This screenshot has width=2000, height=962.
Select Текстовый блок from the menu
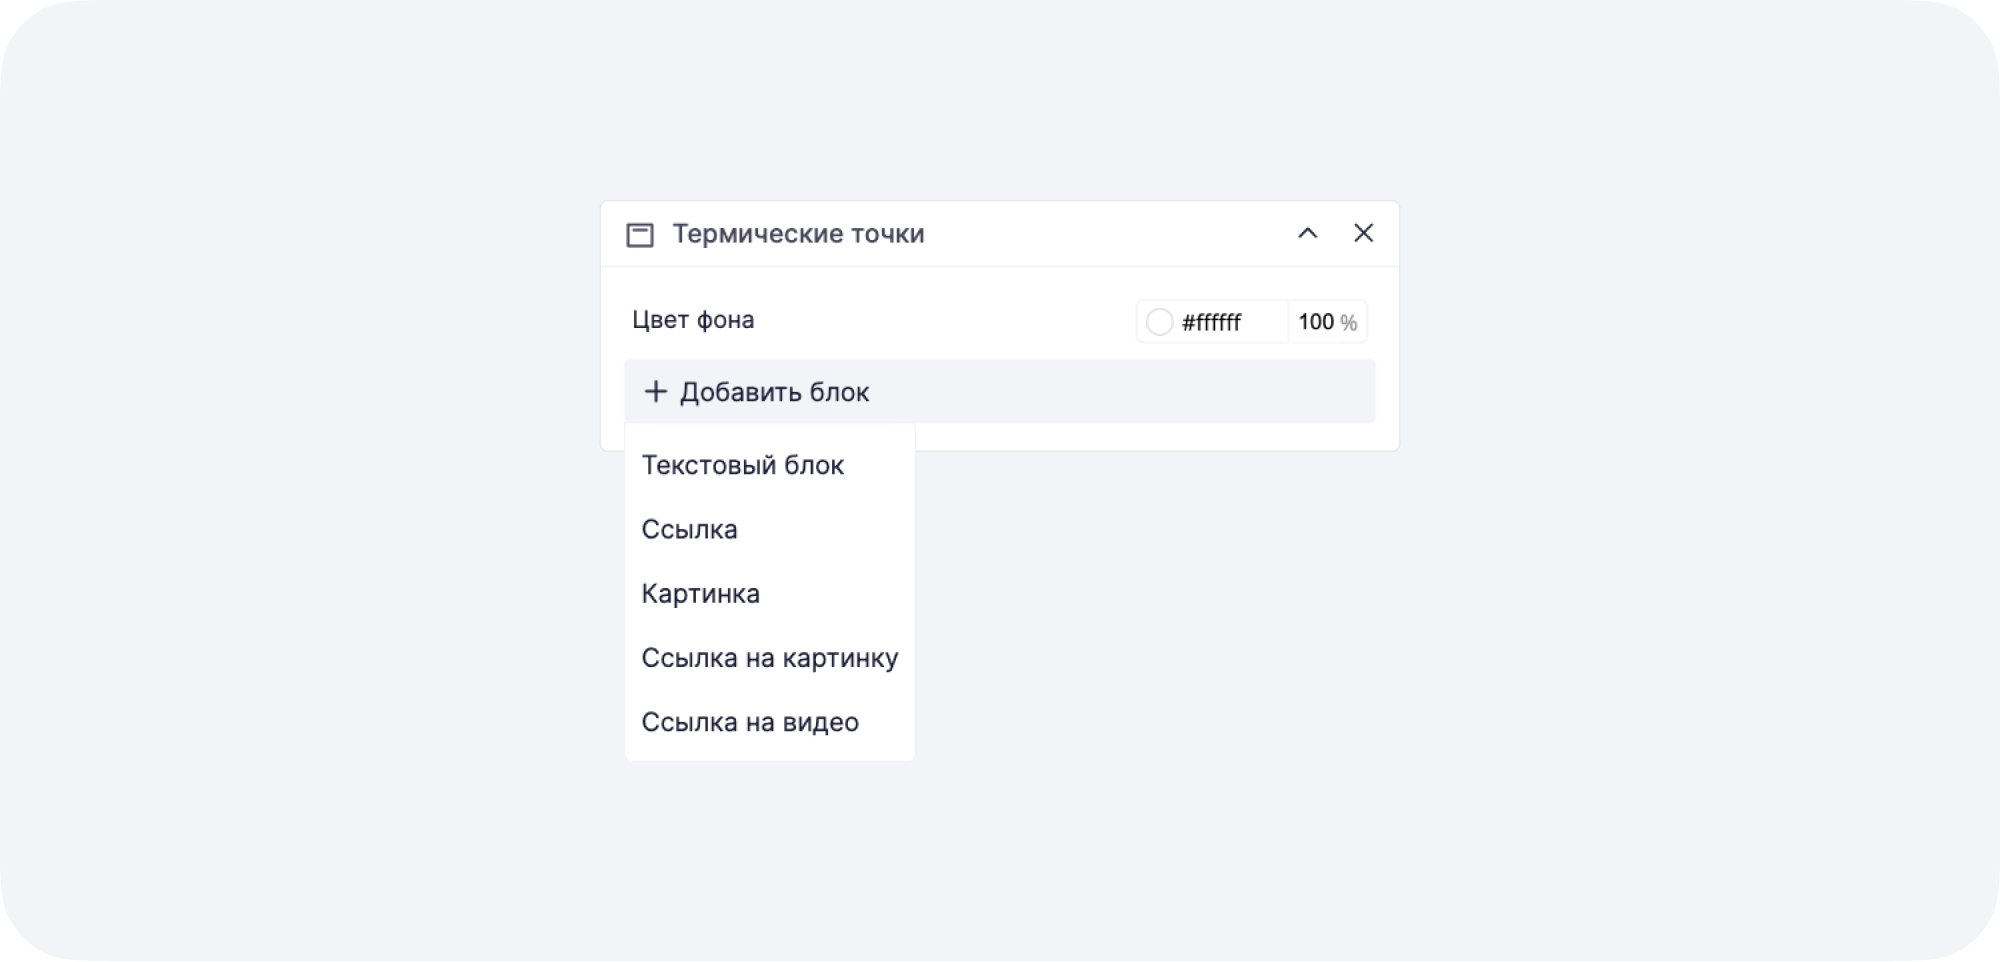tap(743, 464)
